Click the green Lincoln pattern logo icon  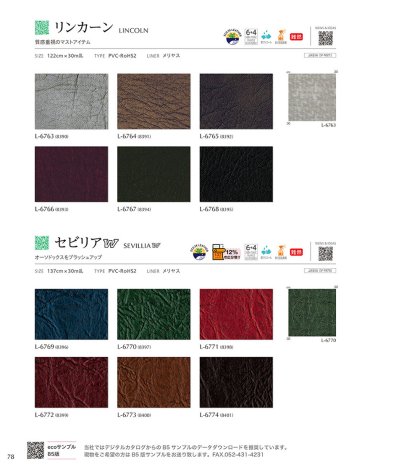[x=42, y=27]
